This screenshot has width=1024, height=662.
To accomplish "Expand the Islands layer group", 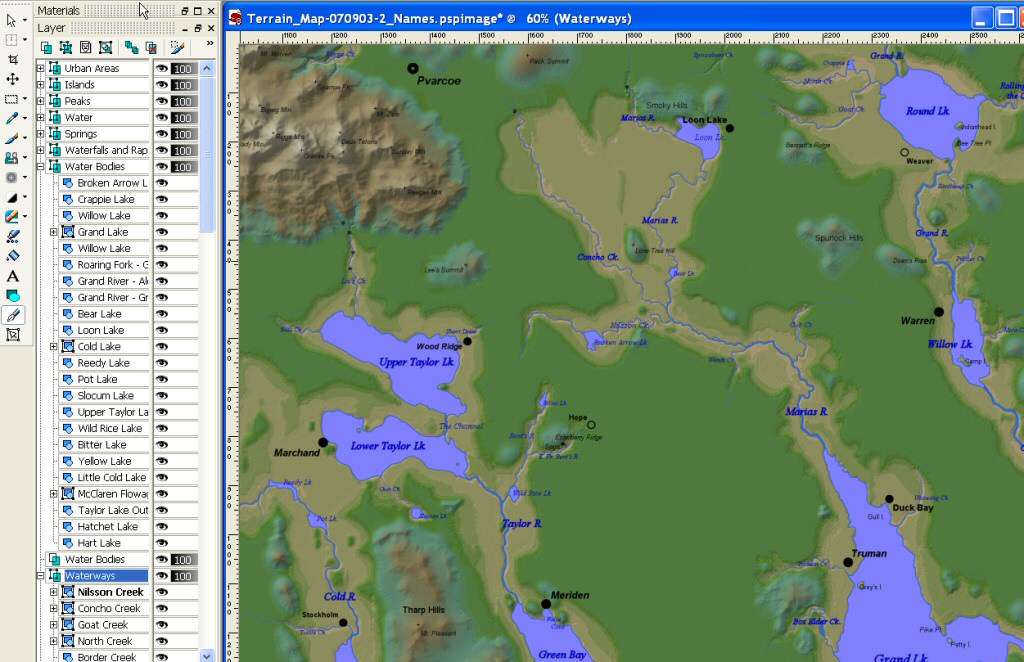I will point(41,85).
